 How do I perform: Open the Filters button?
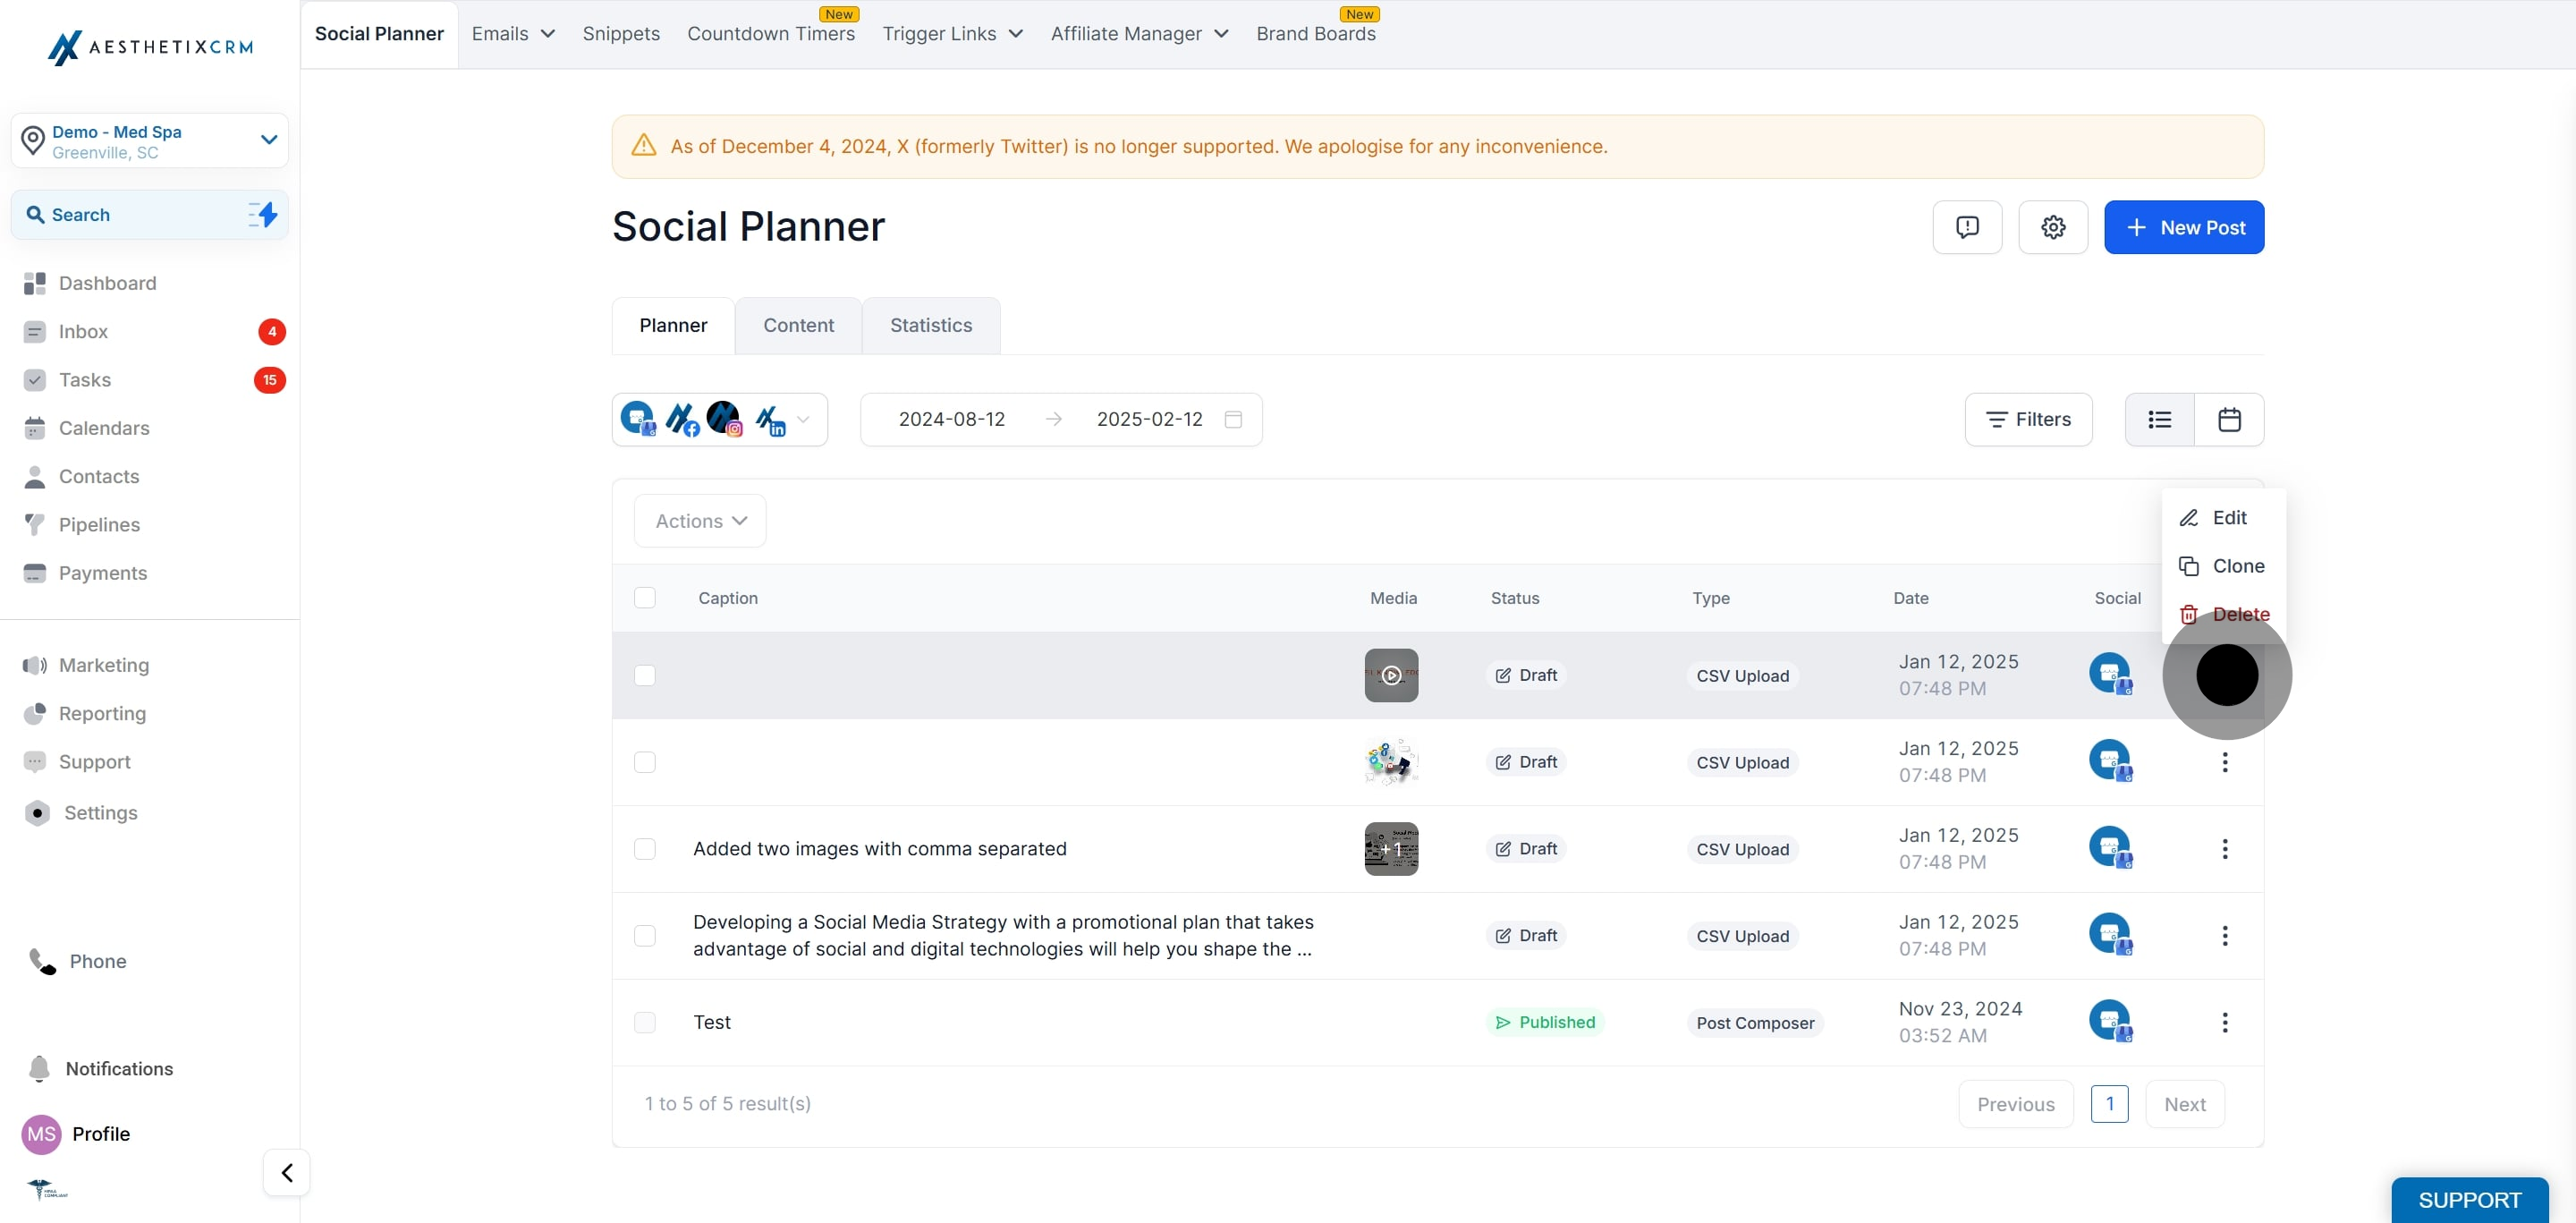click(2028, 419)
